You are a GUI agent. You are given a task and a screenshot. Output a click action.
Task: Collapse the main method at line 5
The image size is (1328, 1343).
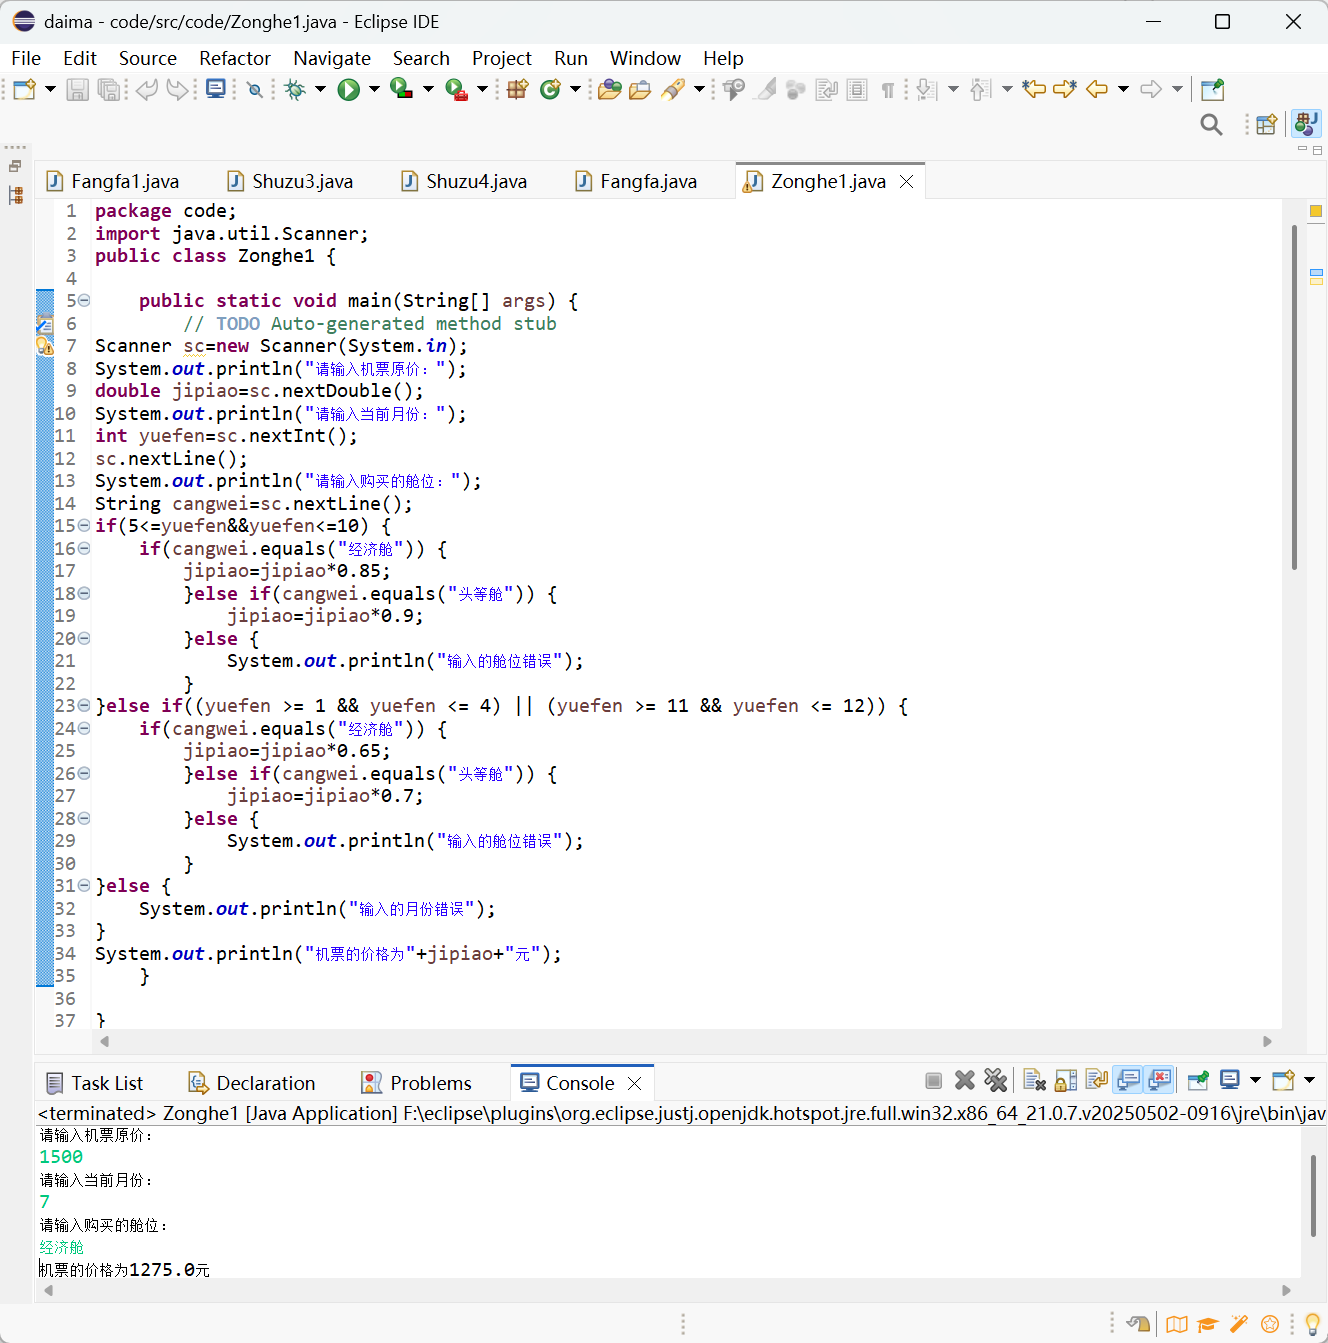tap(84, 300)
